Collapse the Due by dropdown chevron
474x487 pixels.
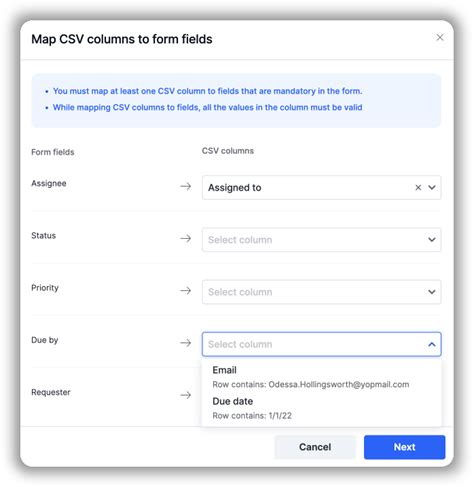pyautogui.click(x=432, y=344)
